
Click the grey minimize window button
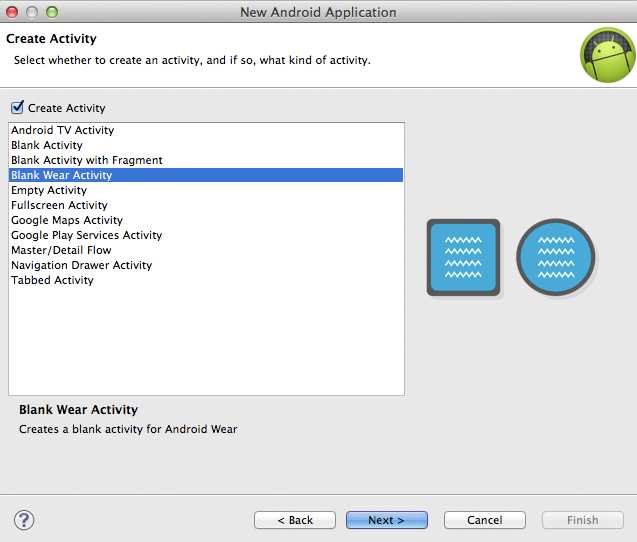pos(32,12)
